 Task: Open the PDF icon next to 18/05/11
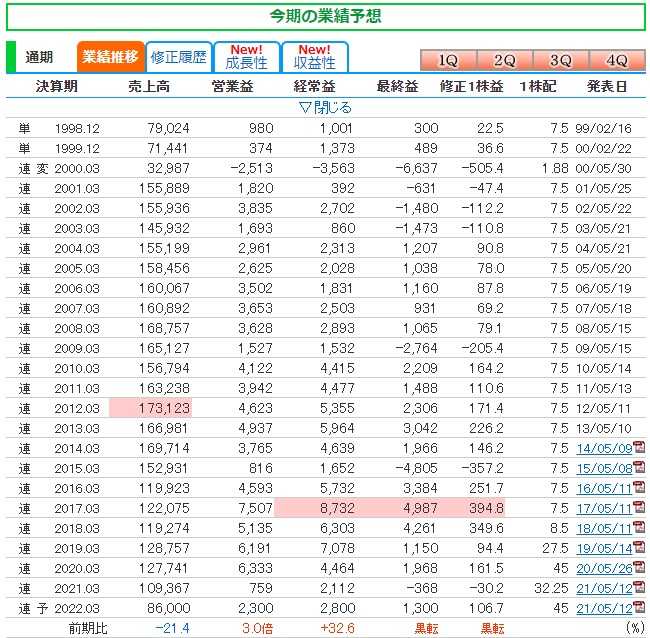pos(638,528)
